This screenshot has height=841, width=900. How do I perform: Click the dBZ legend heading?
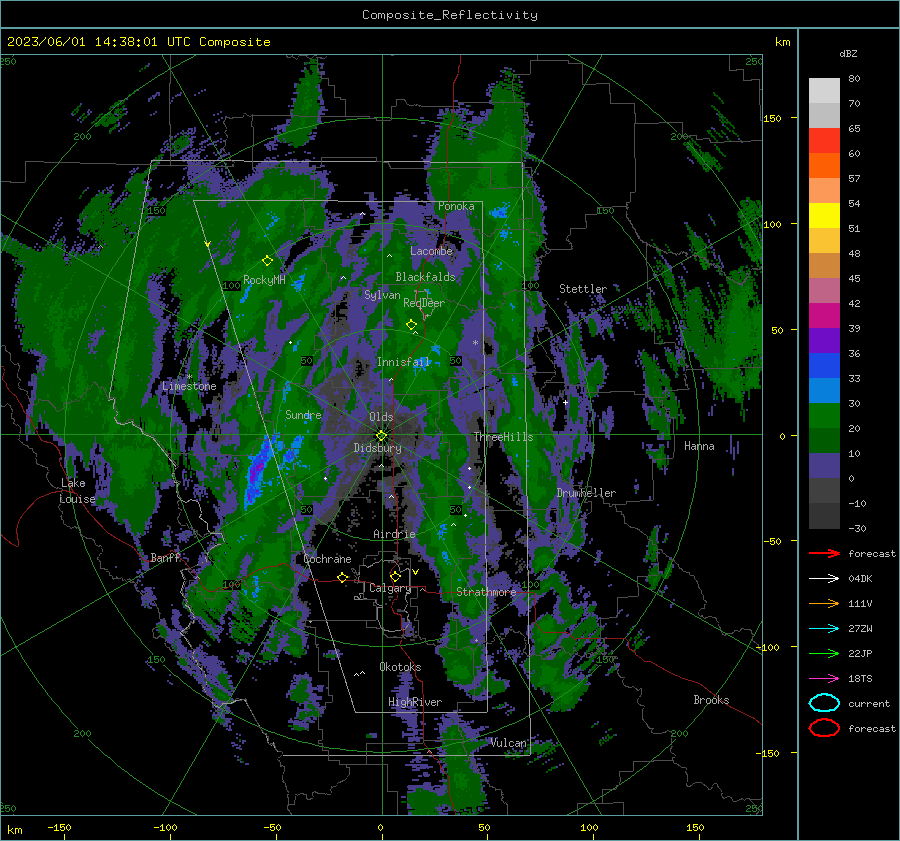pyautogui.click(x=848, y=53)
